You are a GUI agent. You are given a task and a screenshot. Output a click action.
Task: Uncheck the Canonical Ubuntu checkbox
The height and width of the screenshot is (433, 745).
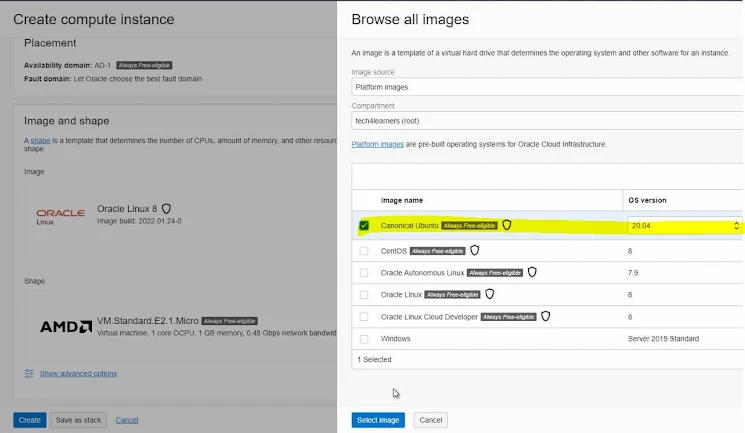tap(364, 225)
